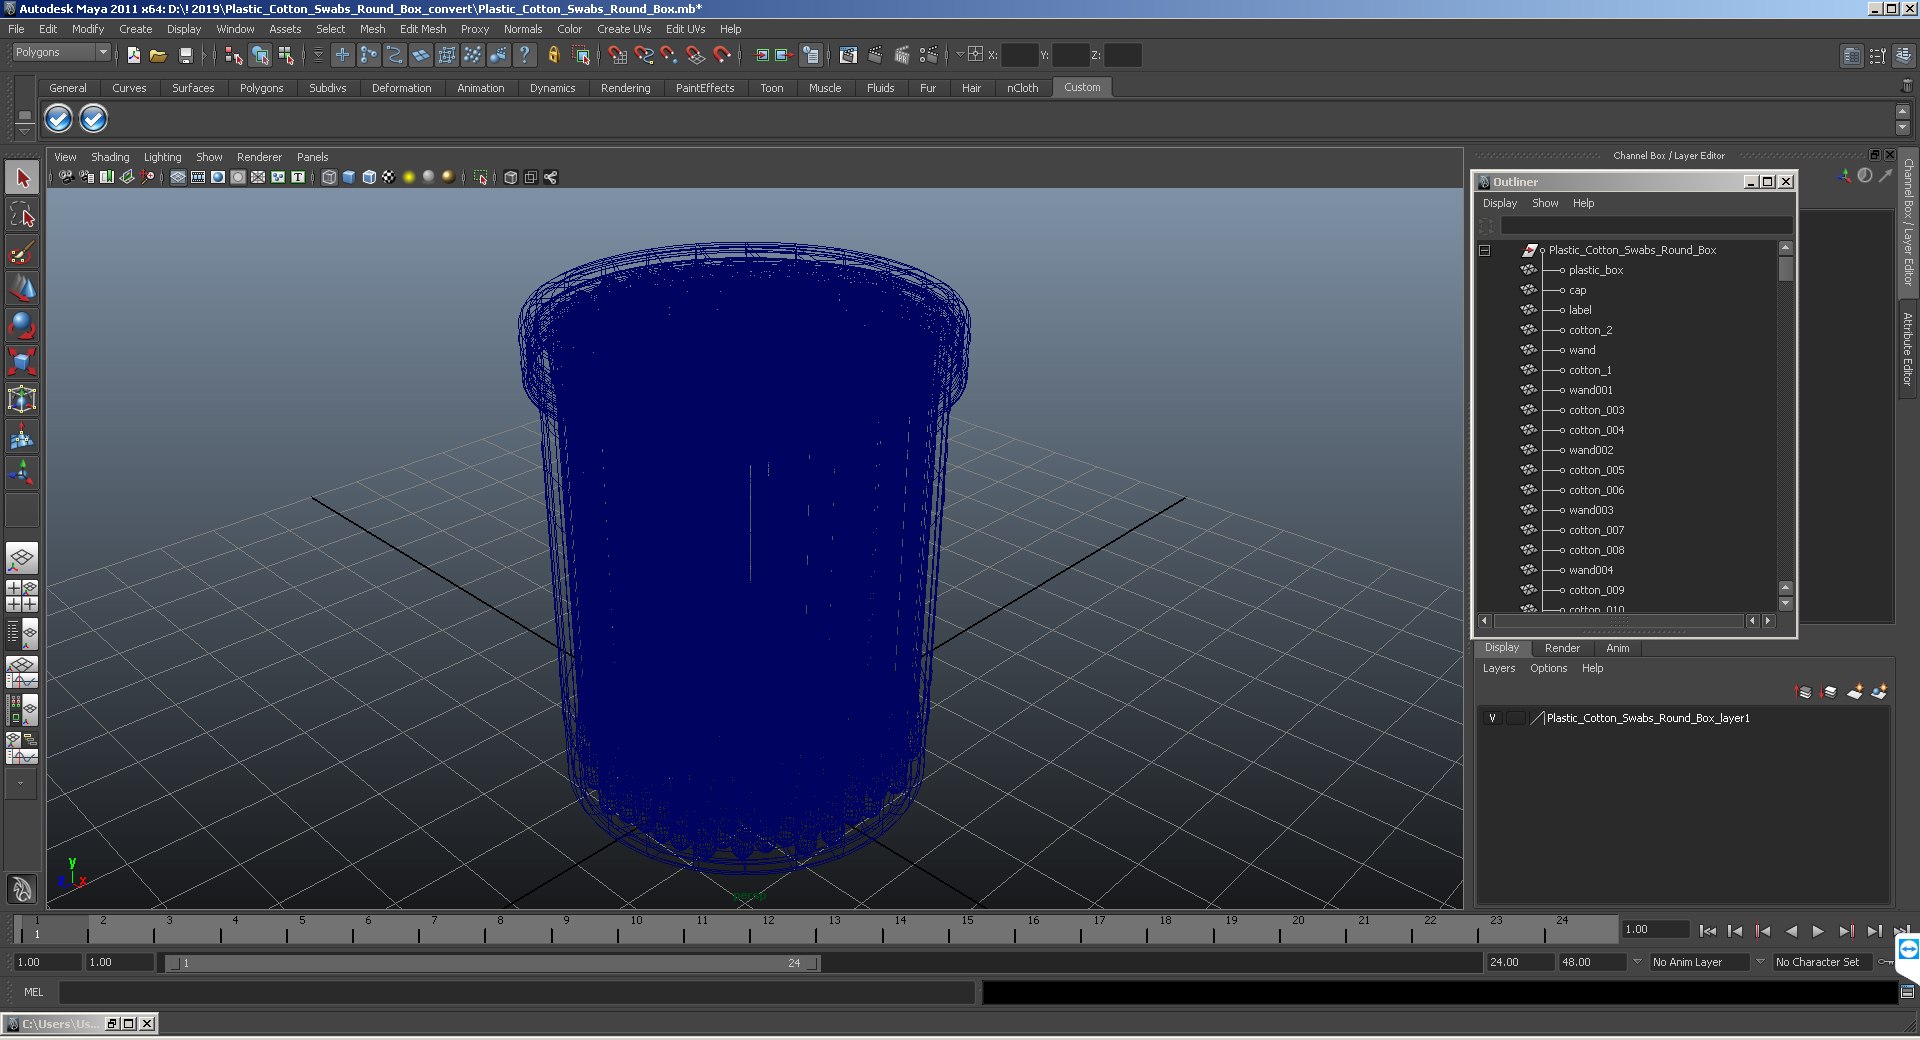Switch to the Polygons shelf tab
The height and width of the screenshot is (1040, 1920).
coord(261,88)
